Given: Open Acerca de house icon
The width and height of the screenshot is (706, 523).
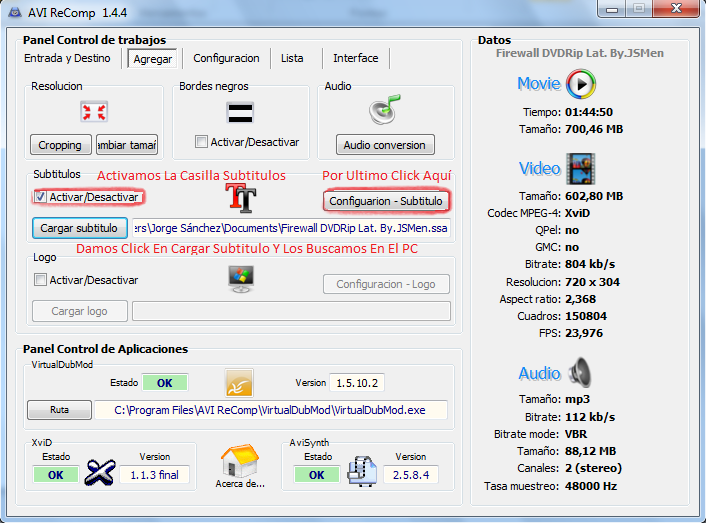Looking at the screenshot, I should pyautogui.click(x=240, y=460).
